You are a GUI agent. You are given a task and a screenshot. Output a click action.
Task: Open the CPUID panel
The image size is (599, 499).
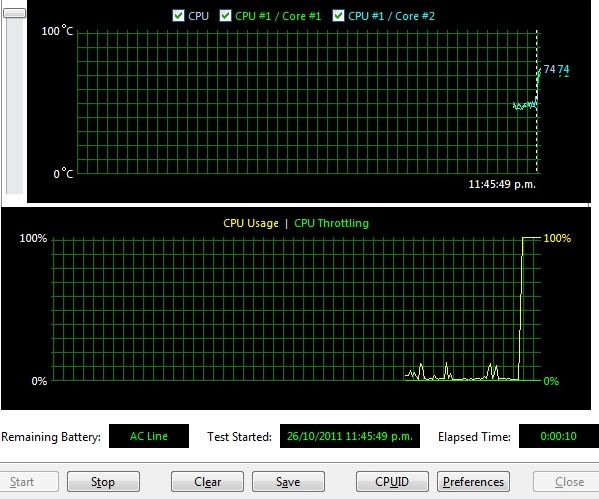tap(392, 481)
